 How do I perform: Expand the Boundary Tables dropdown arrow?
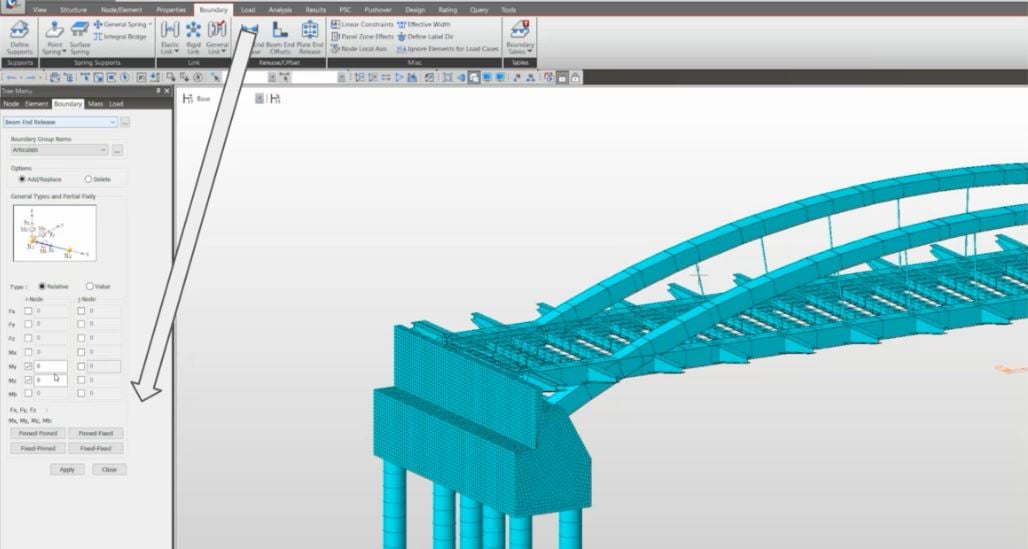click(x=529, y=52)
